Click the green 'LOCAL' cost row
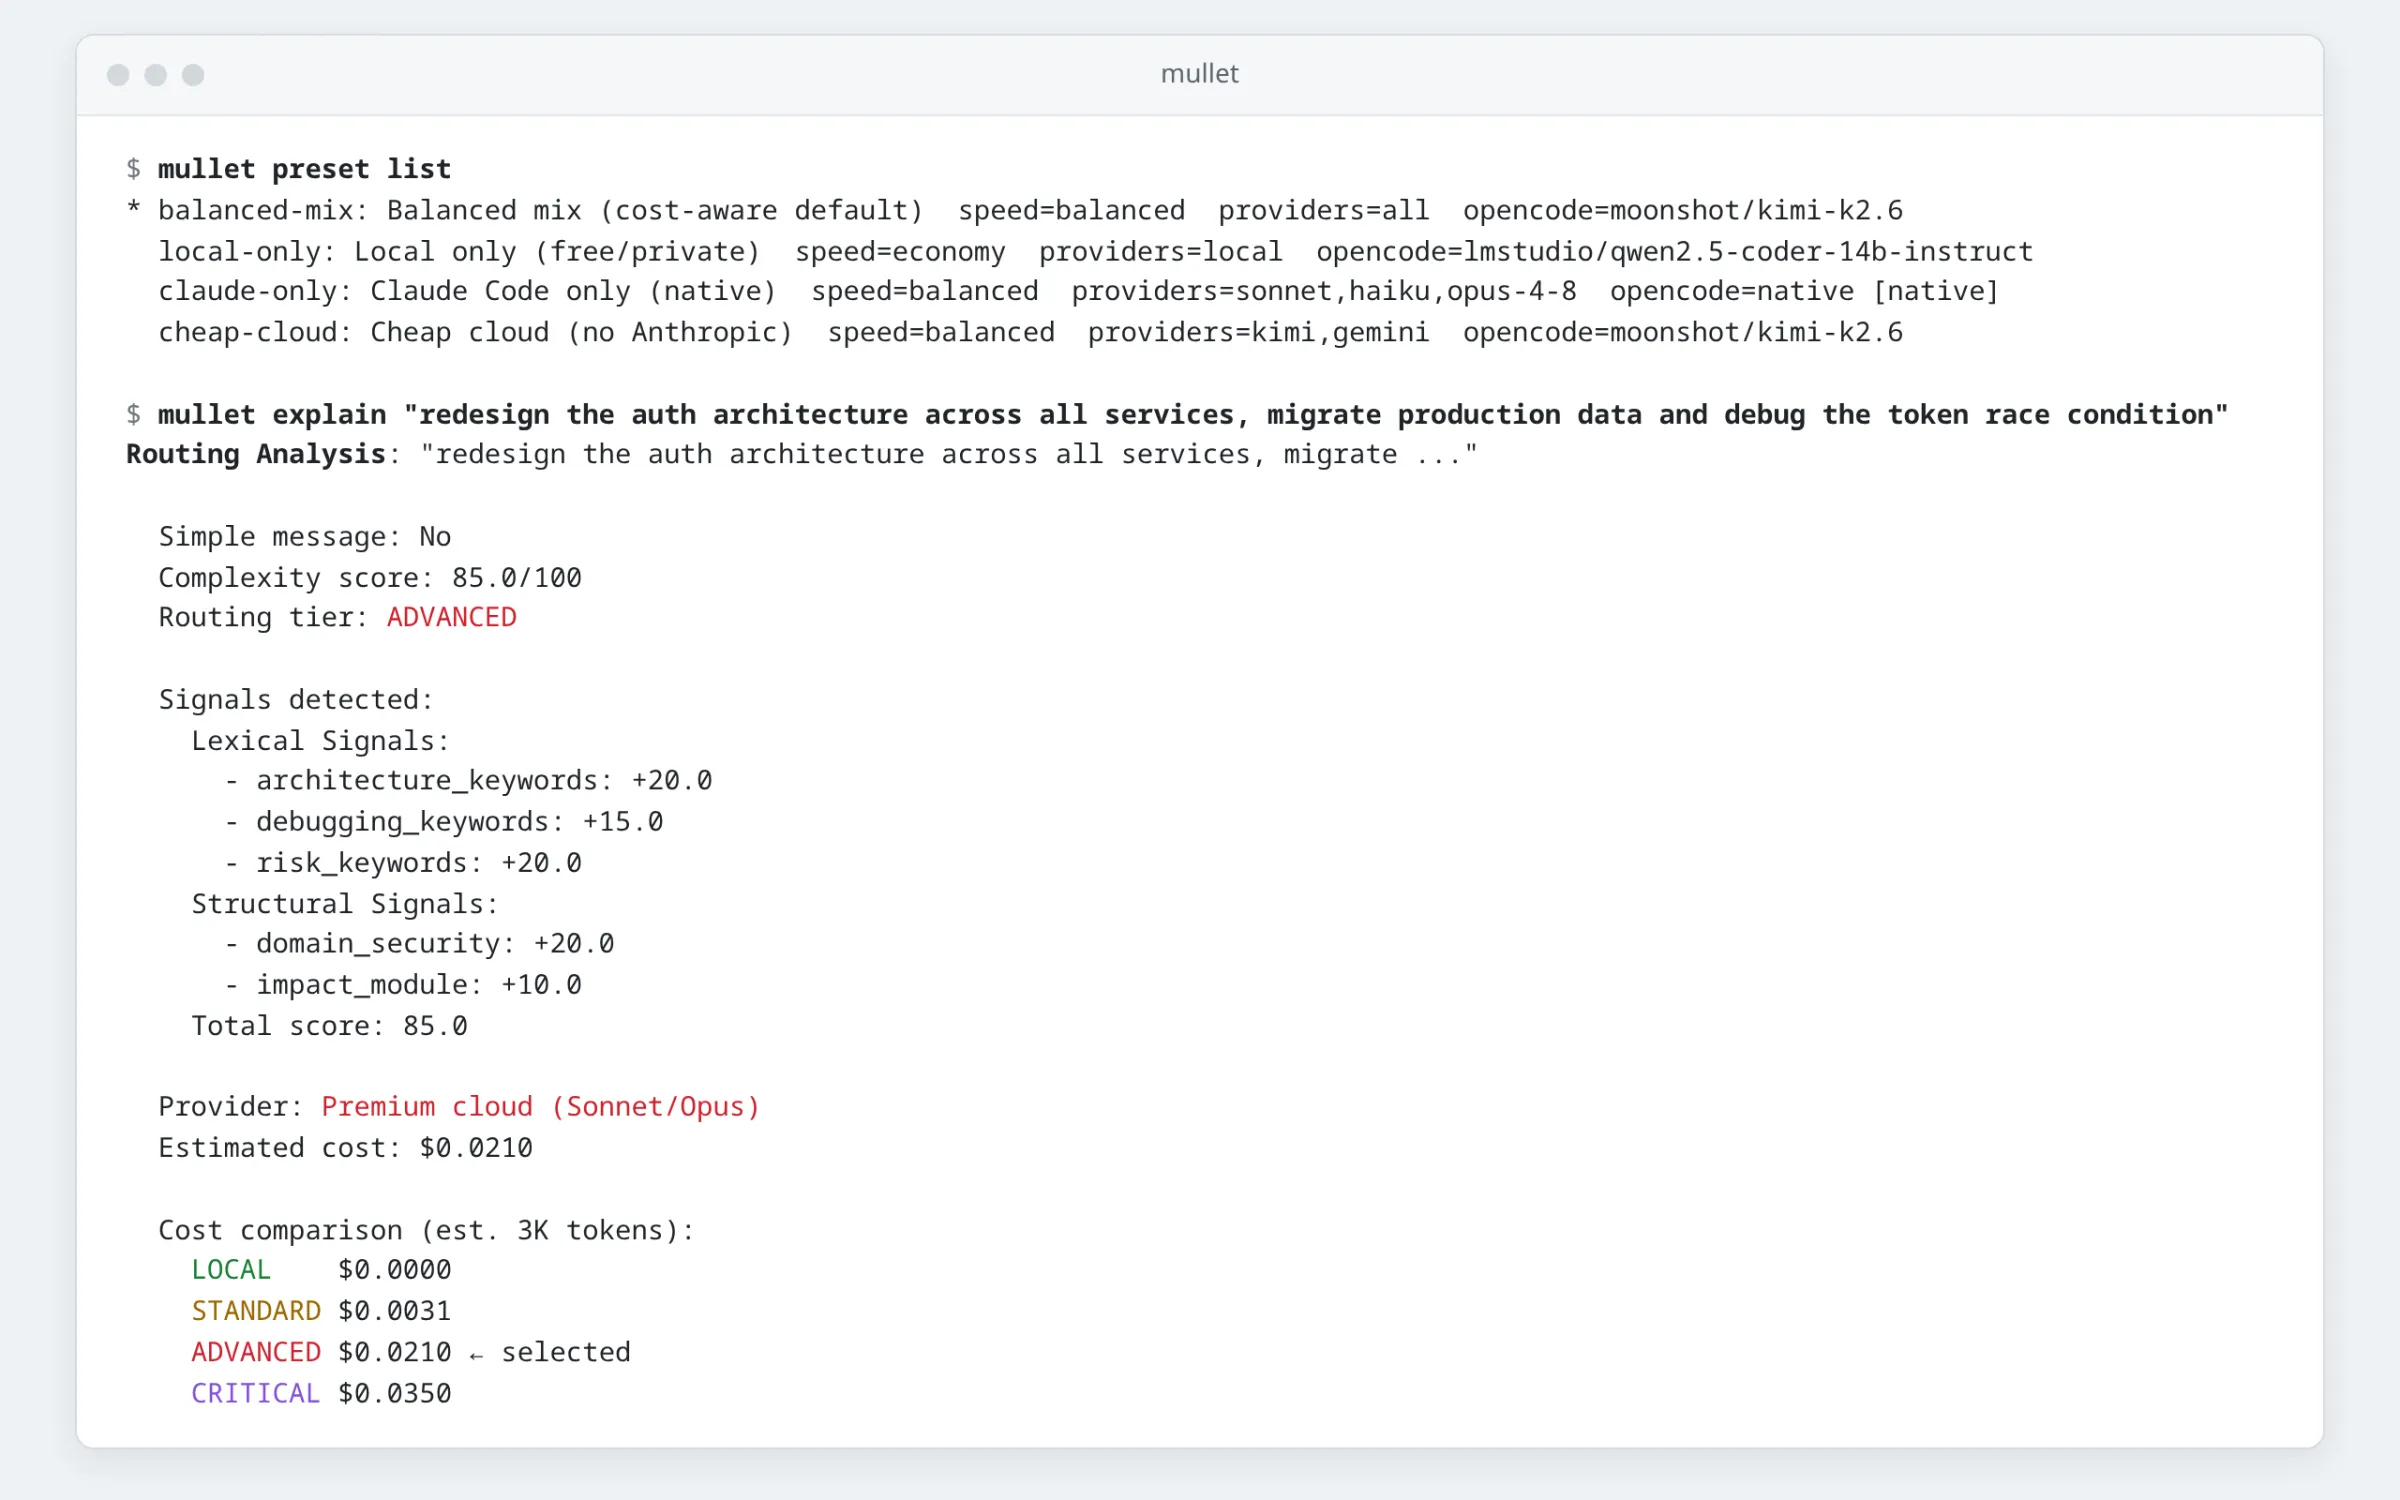The height and width of the screenshot is (1500, 2400). pos(321,1269)
